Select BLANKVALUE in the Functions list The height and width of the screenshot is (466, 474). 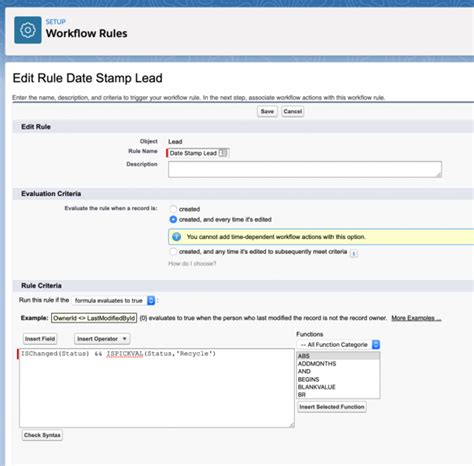pos(338,387)
